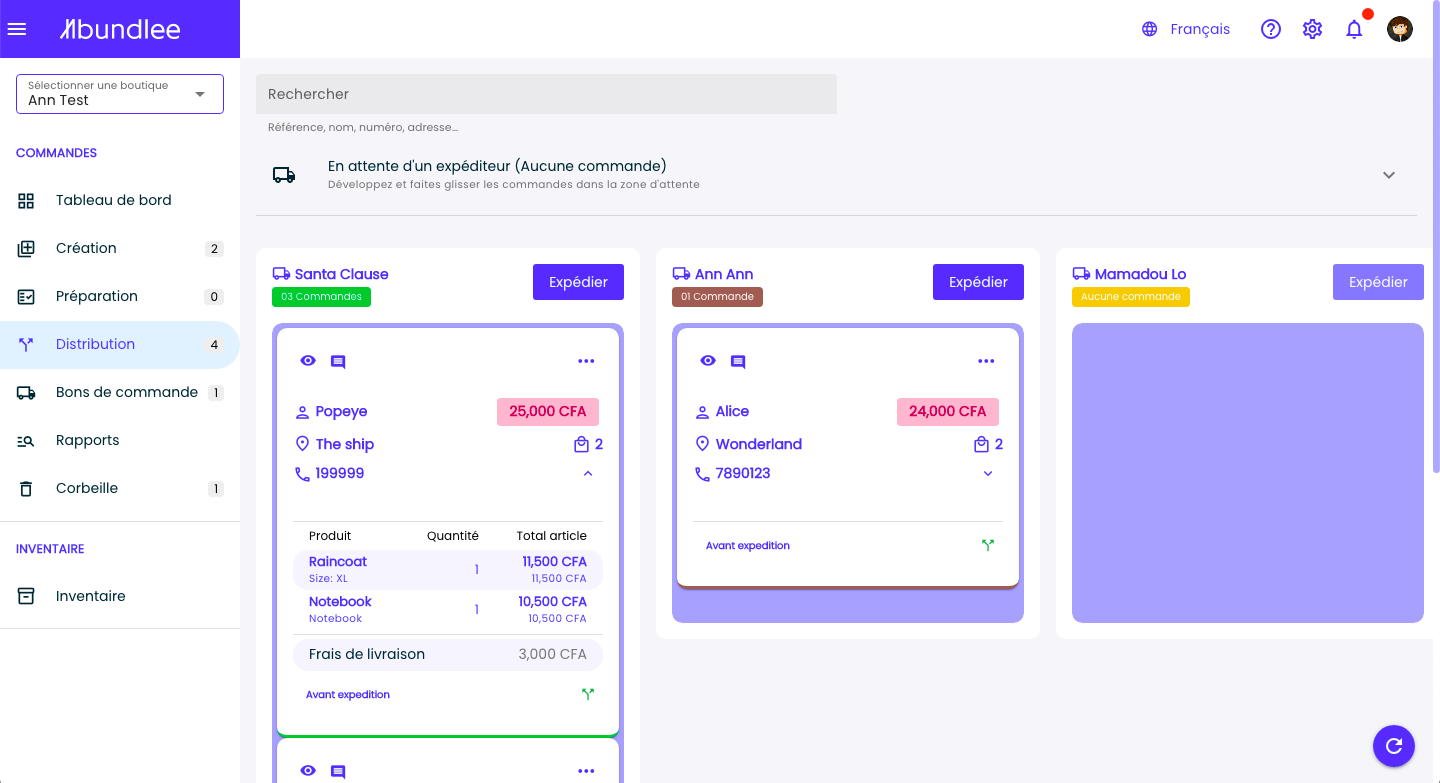Open user avatar profile menu
The image size is (1440, 783).
(x=1400, y=29)
